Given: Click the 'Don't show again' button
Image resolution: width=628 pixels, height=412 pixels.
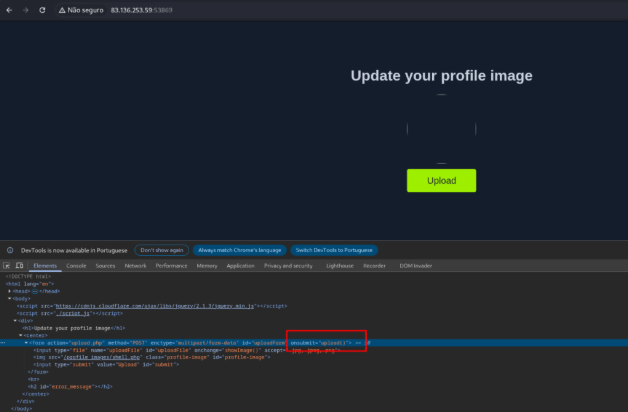Looking at the screenshot, I should tap(162, 249).
